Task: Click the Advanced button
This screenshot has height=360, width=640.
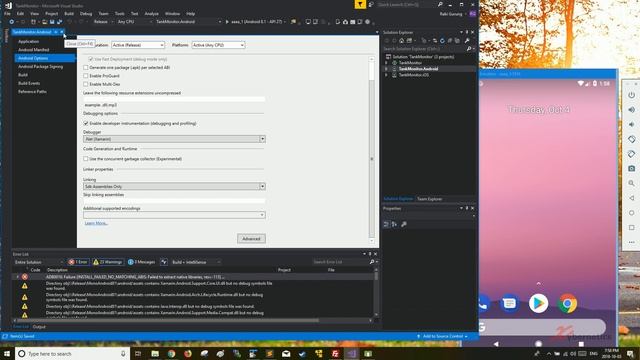Action: point(251,239)
